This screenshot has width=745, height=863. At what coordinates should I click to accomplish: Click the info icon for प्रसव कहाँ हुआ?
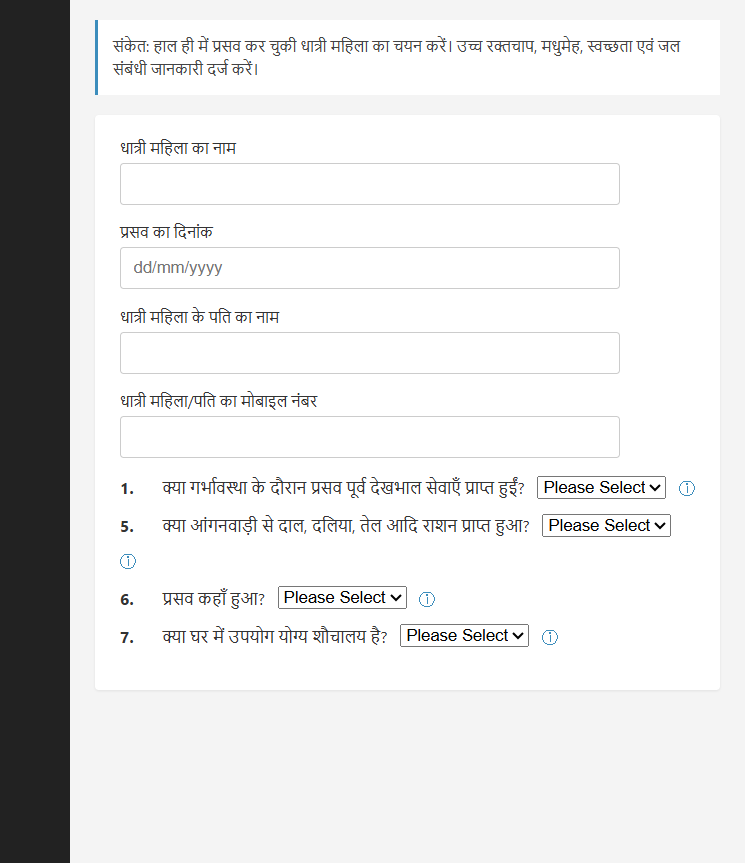coord(427,598)
